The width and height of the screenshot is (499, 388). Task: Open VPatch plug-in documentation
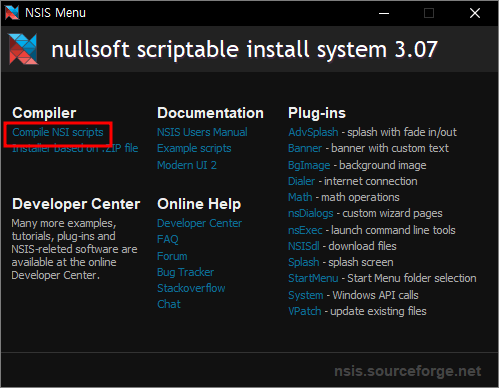coord(305,311)
